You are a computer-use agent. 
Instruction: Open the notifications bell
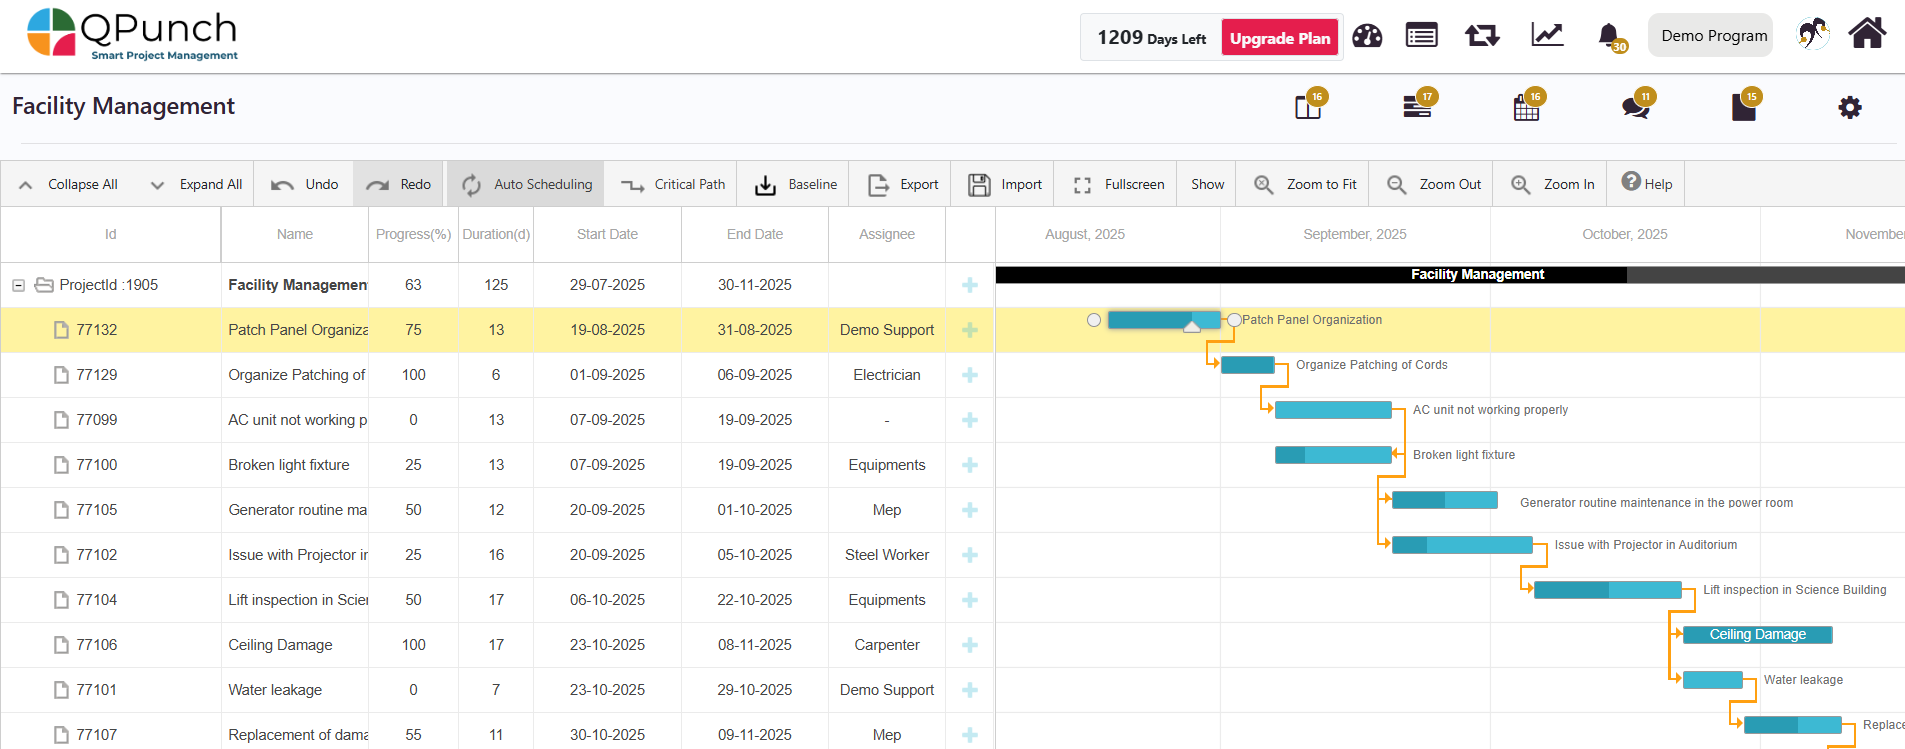click(1608, 36)
